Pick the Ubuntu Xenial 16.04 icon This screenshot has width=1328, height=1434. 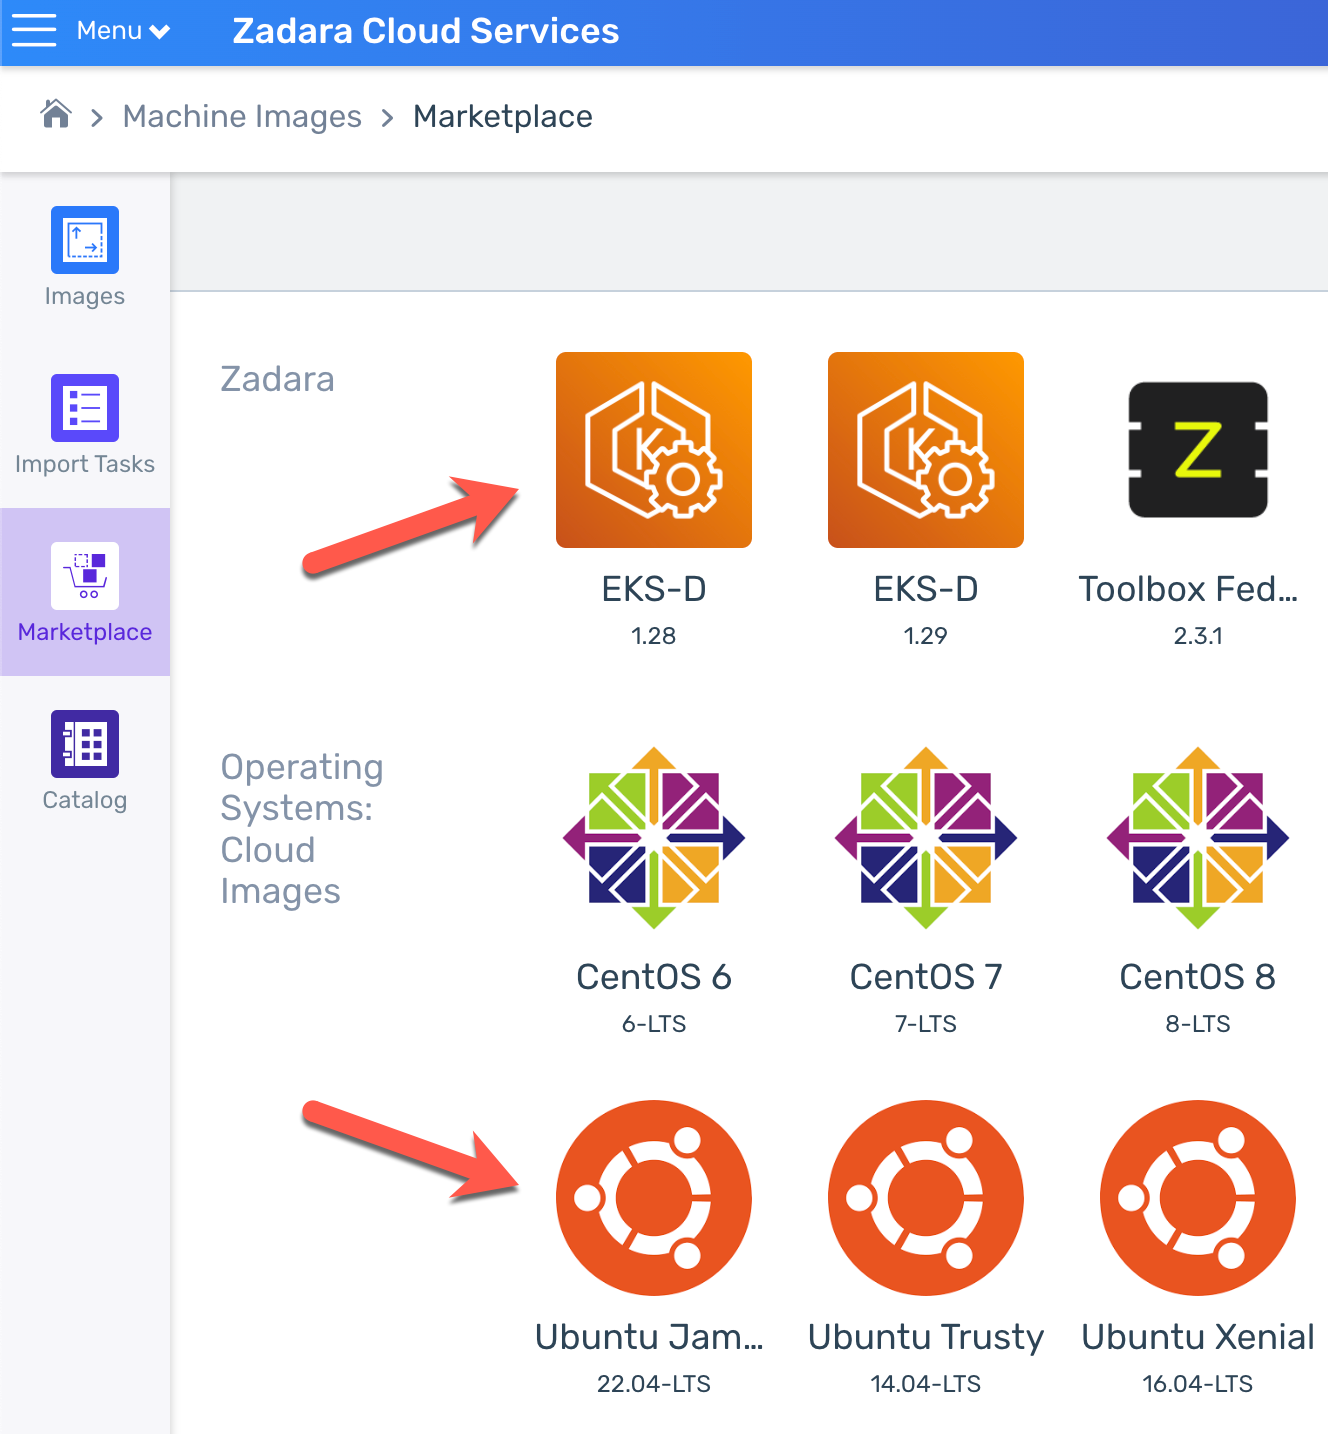click(1198, 1198)
